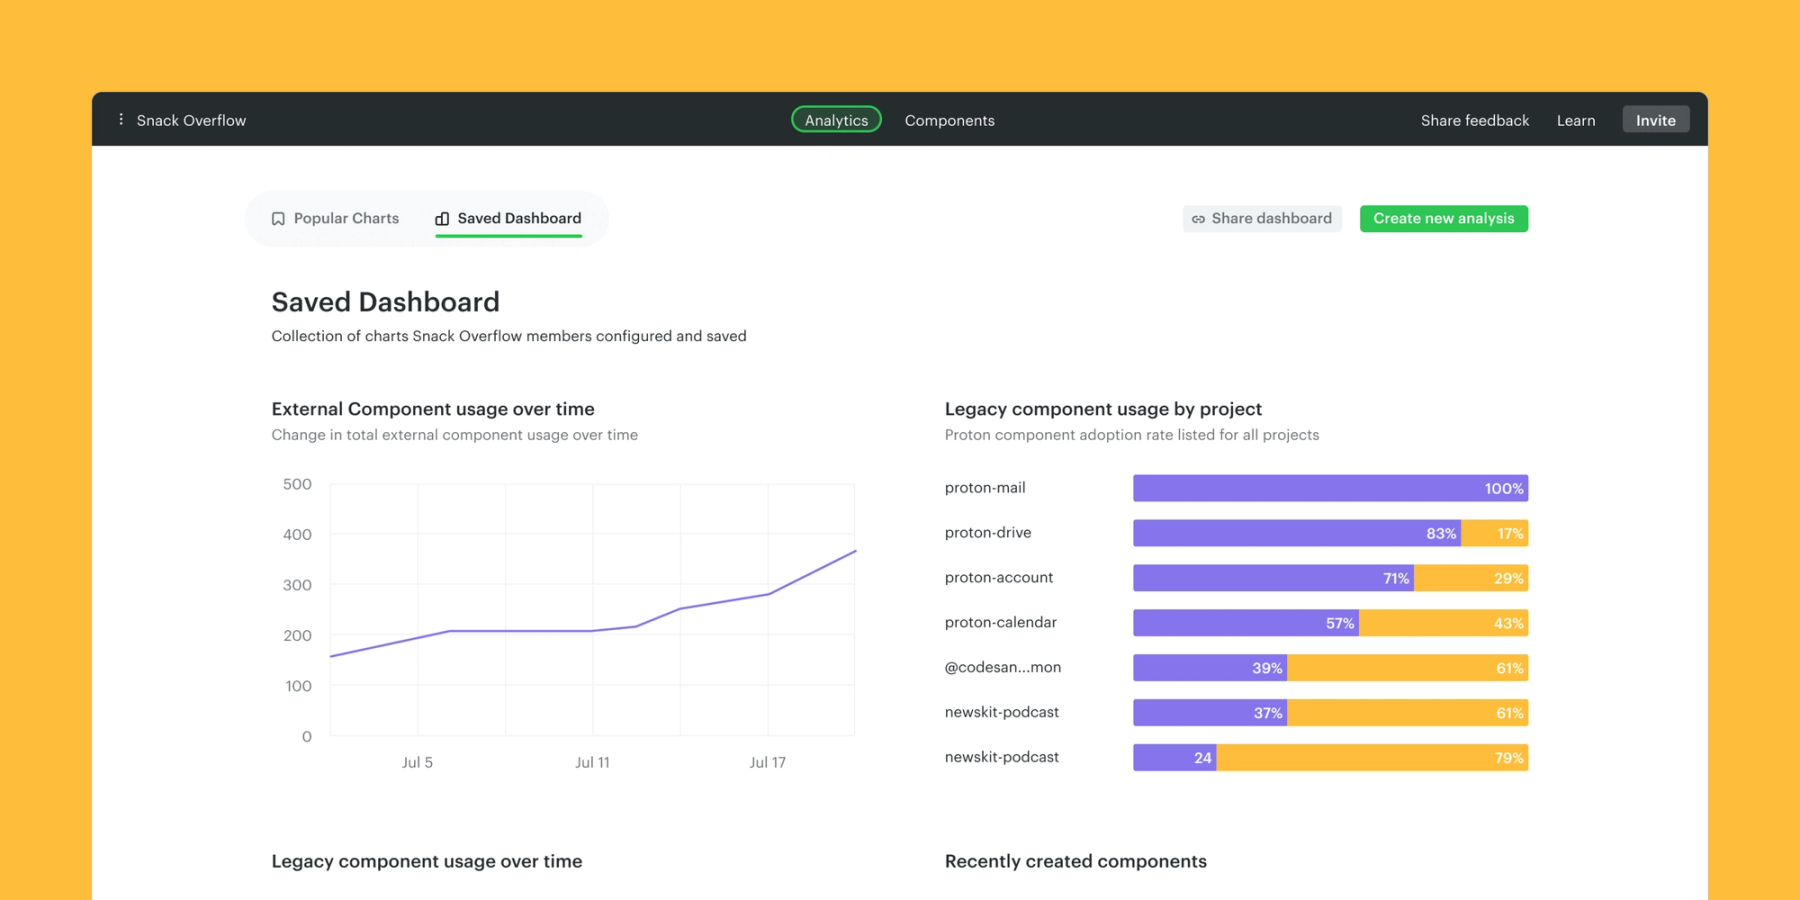The width and height of the screenshot is (1800, 900).
Task: Click the 100 y-axis label
Action: point(298,686)
